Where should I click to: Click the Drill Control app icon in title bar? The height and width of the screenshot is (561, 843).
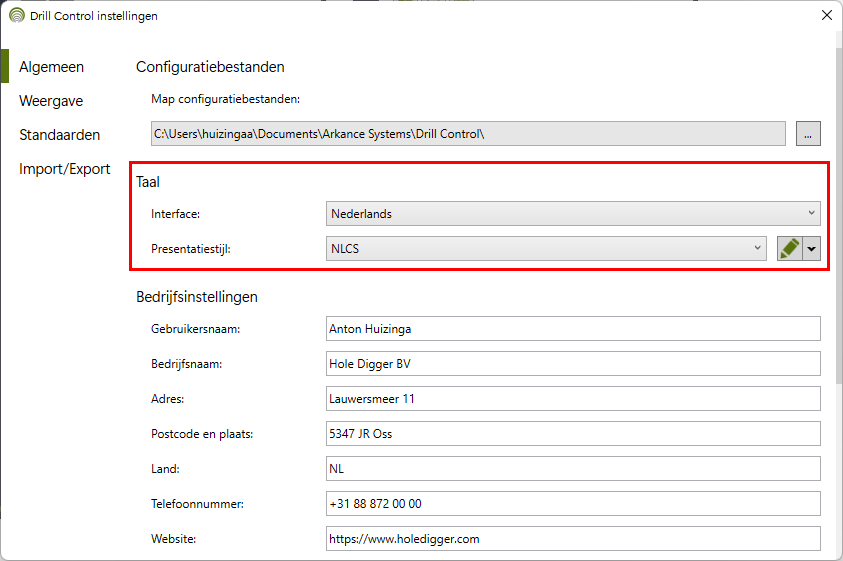point(17,16)
